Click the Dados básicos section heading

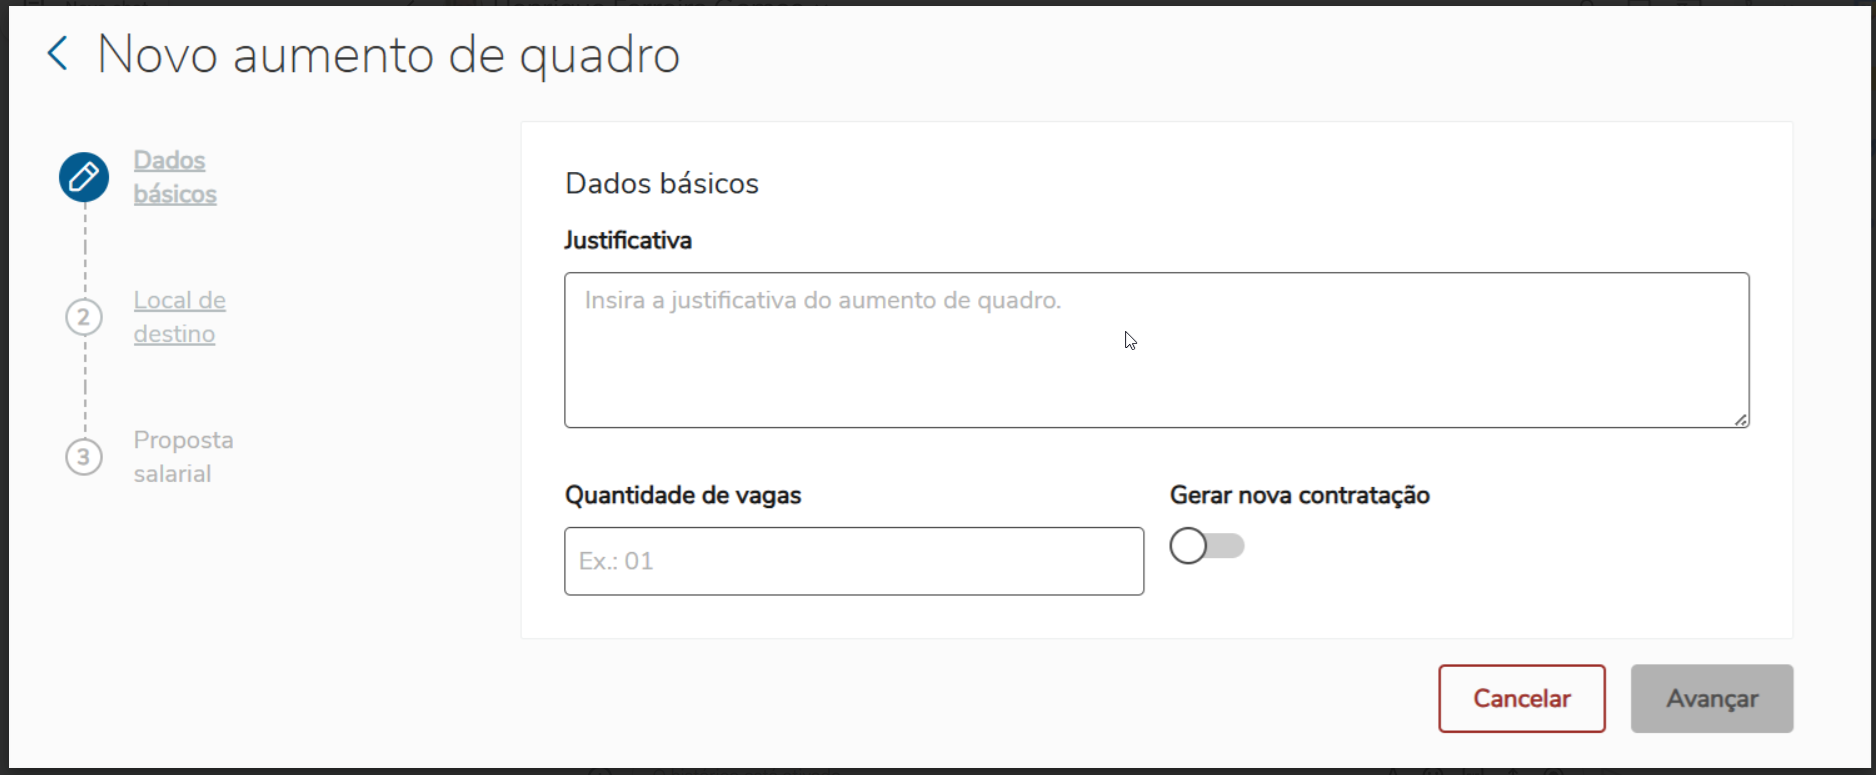[662, 183]
